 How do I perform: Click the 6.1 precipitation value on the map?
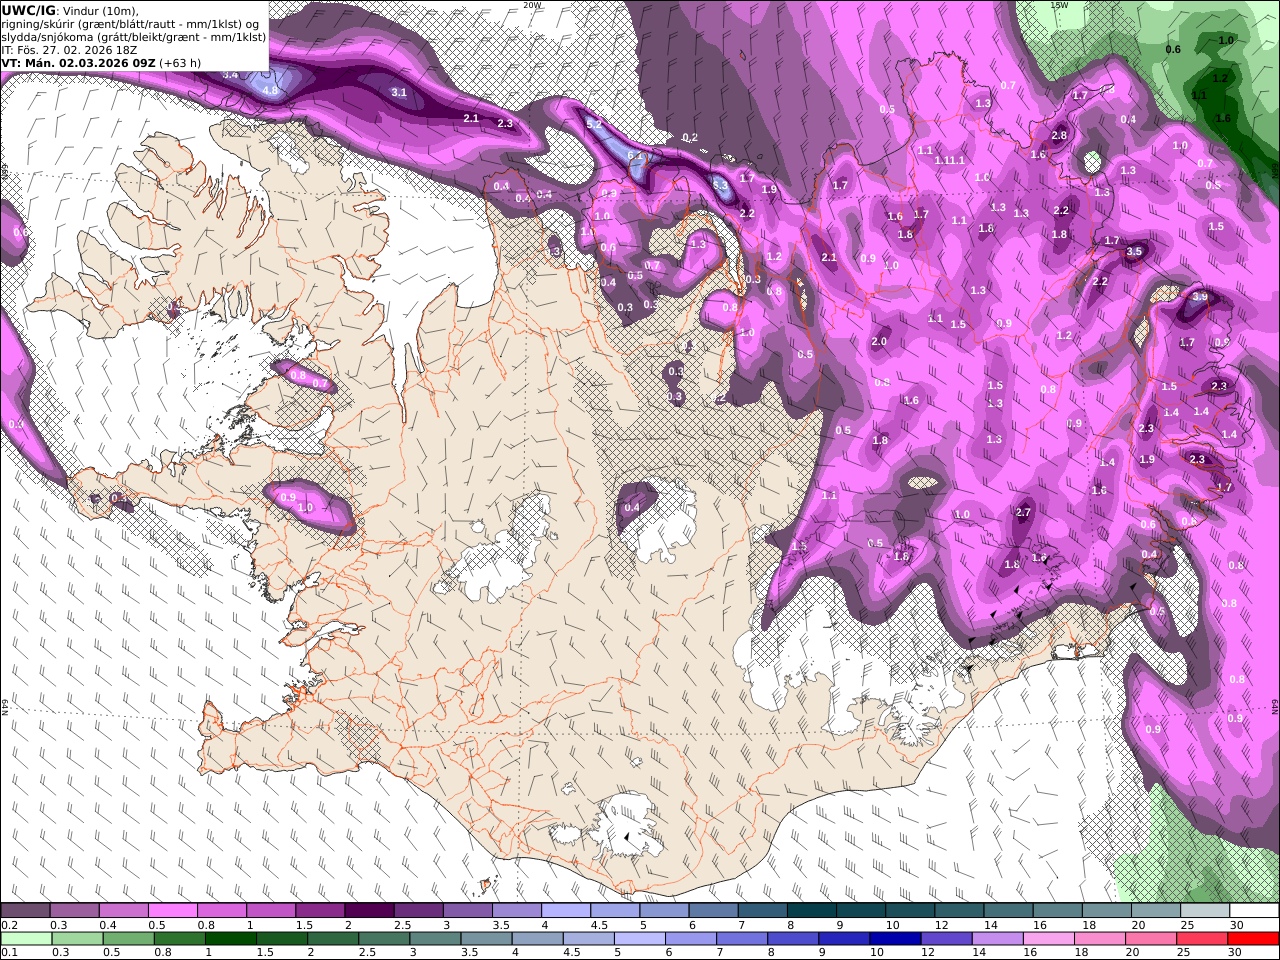click(x=635, y=155)
